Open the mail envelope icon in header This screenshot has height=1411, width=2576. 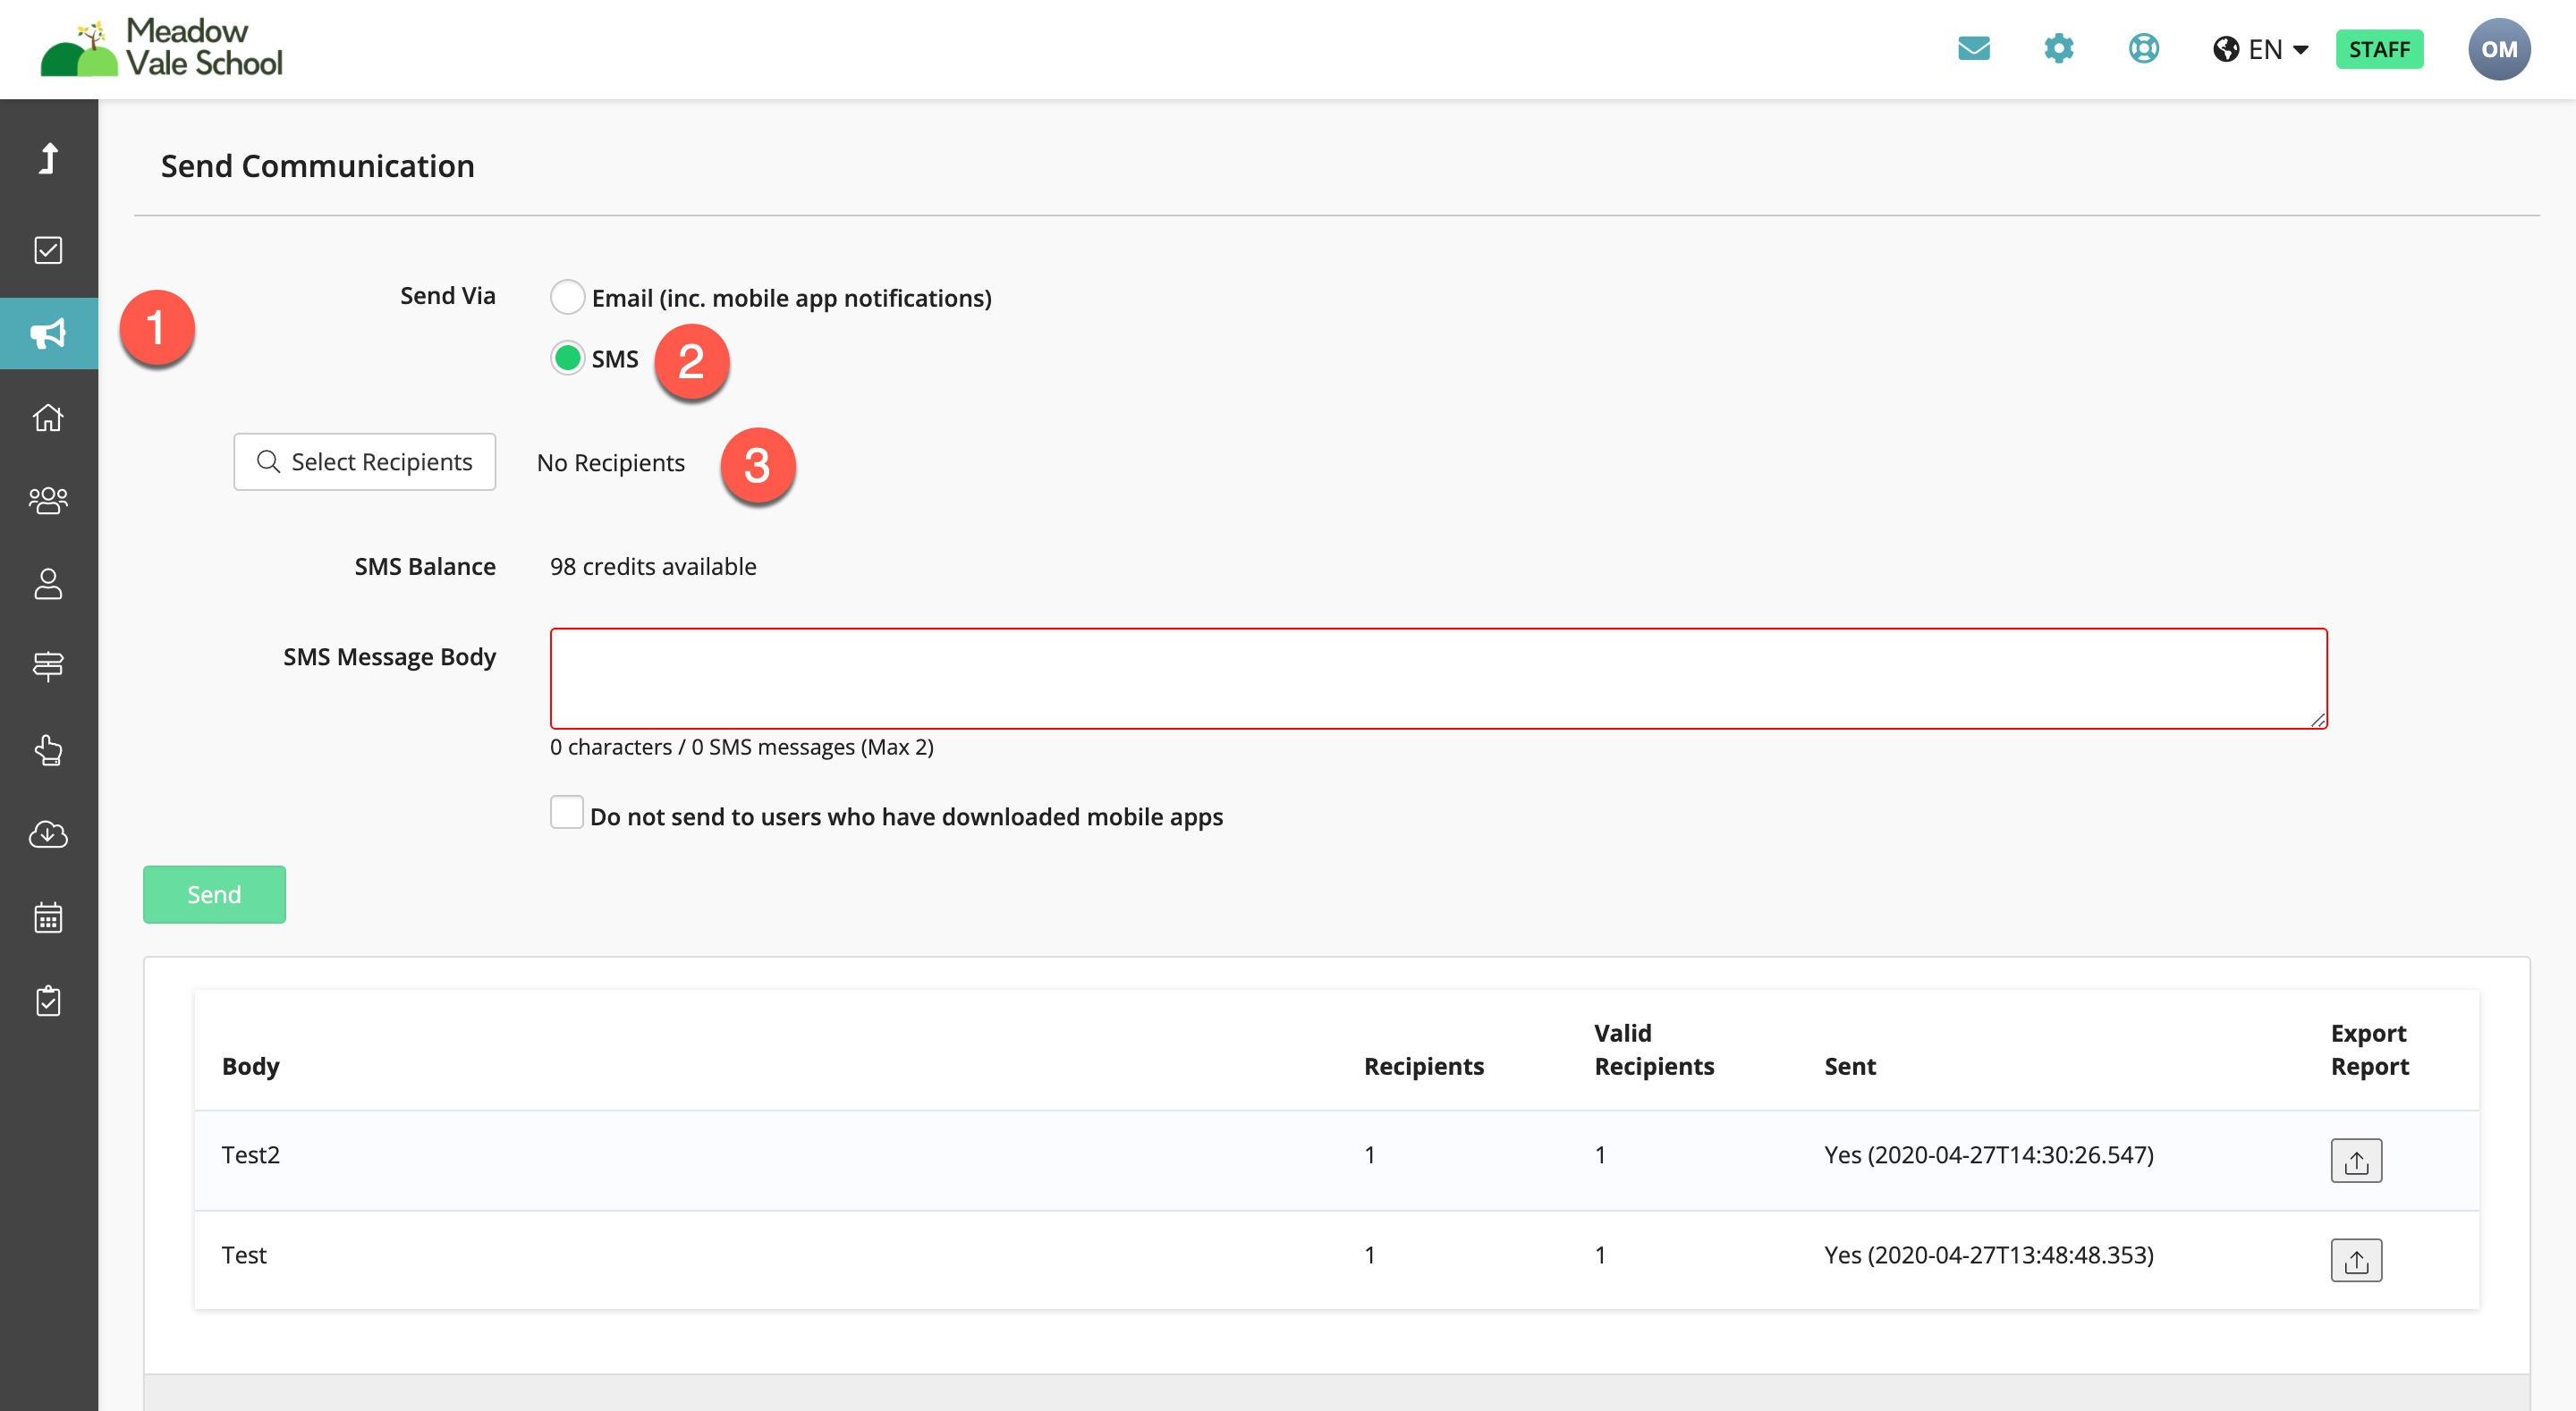click(x=1973, y=48)
